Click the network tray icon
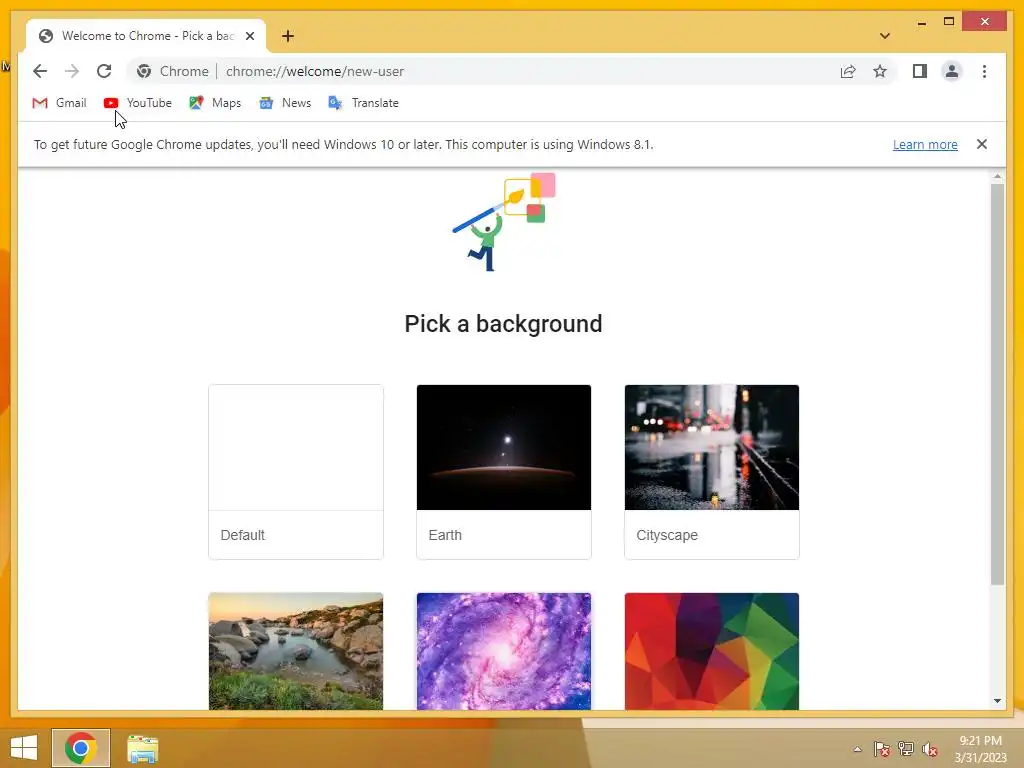This screenshot has width=1024, height=768. (906, 749)
